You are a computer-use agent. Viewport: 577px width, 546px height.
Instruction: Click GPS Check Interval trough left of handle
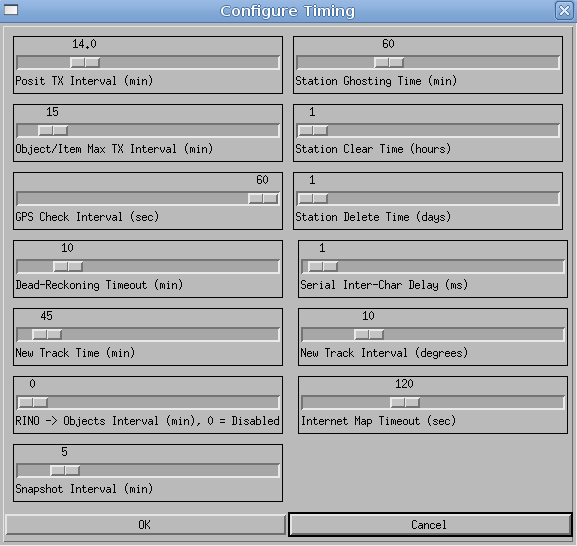tap(133, 199)
